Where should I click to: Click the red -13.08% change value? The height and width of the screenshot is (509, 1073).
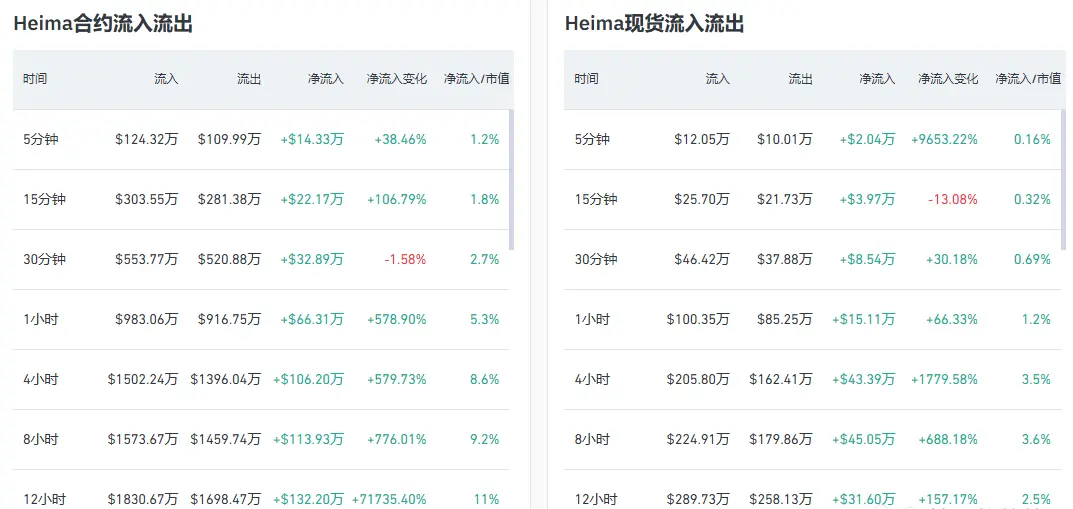click(x=953, y=199)
